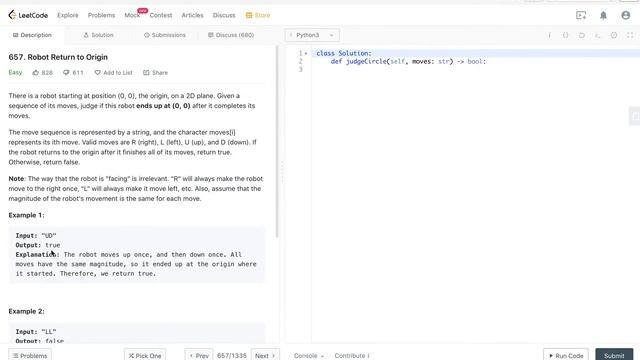Visit the LeetCode Store
Image resolution: width=640 pixels, height=360 pixels.
[258, 15]
